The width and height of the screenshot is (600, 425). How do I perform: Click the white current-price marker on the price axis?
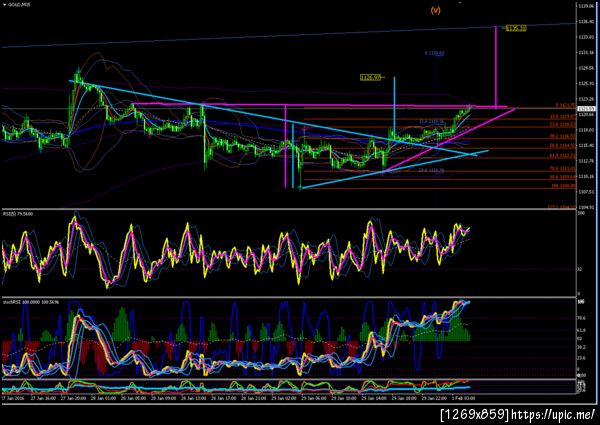click(x=585, y=109)
